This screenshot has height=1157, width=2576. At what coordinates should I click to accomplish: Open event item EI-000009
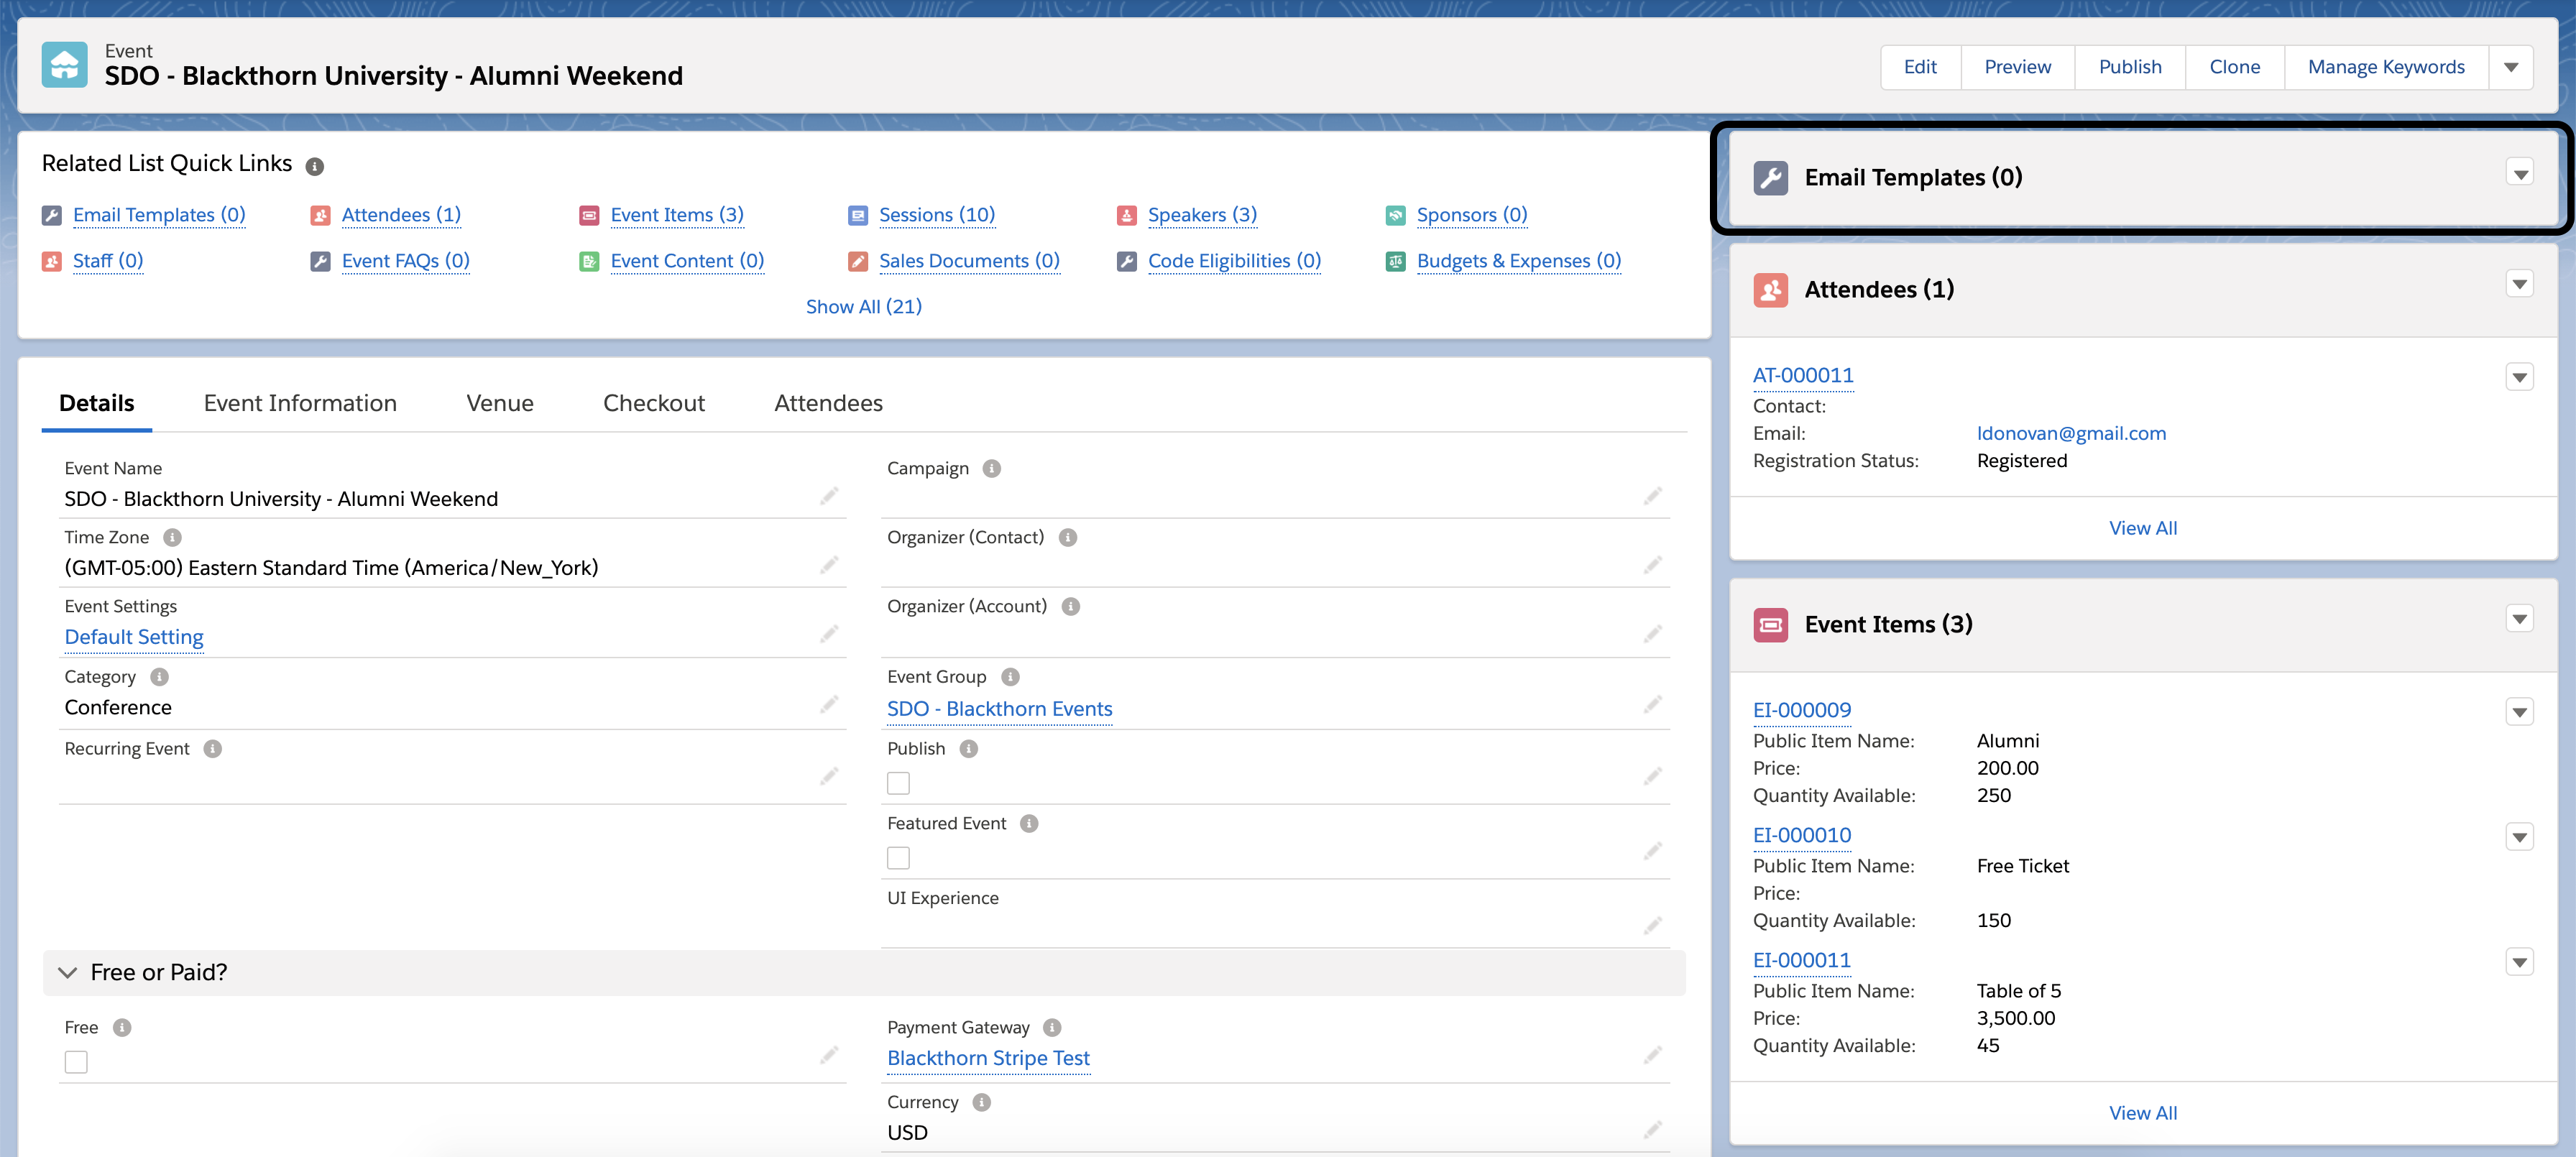point(1802,710)
